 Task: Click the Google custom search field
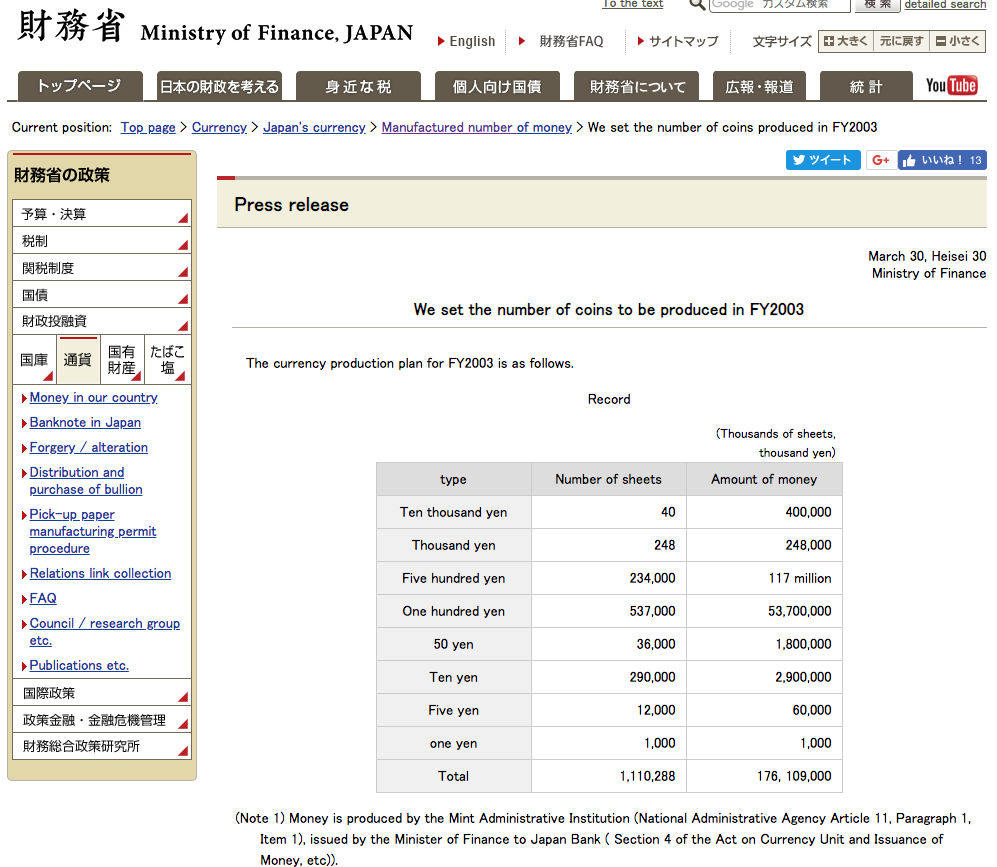coord(779,5)
